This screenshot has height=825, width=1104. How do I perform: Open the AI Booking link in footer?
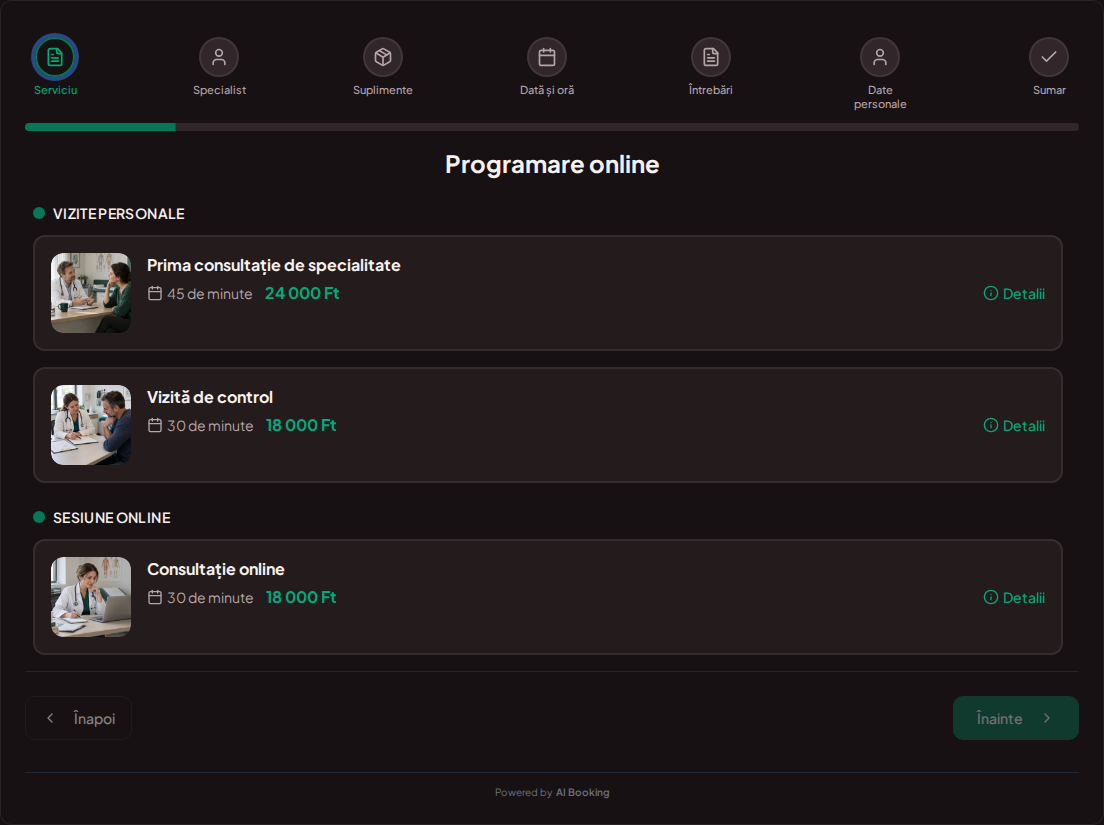[x=582, y=793]
